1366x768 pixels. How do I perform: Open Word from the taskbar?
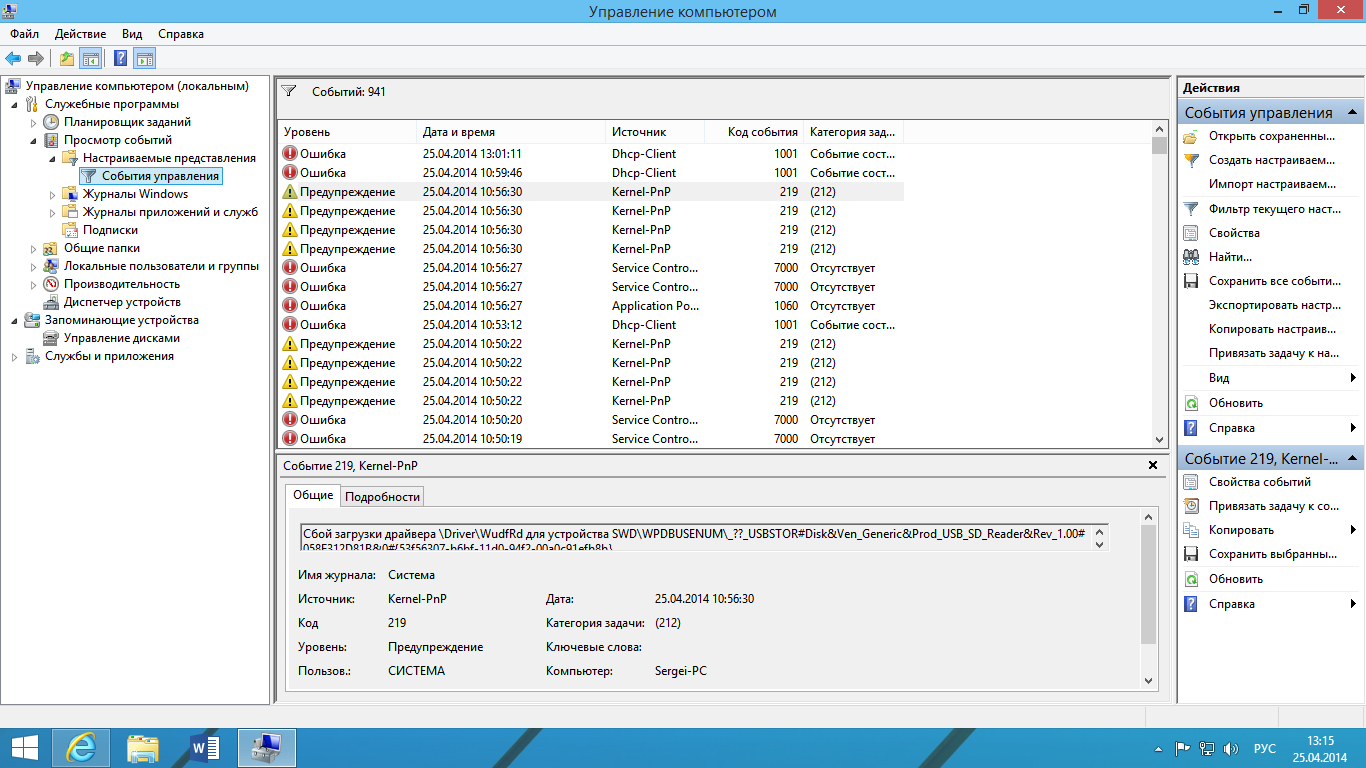point(205,748)
